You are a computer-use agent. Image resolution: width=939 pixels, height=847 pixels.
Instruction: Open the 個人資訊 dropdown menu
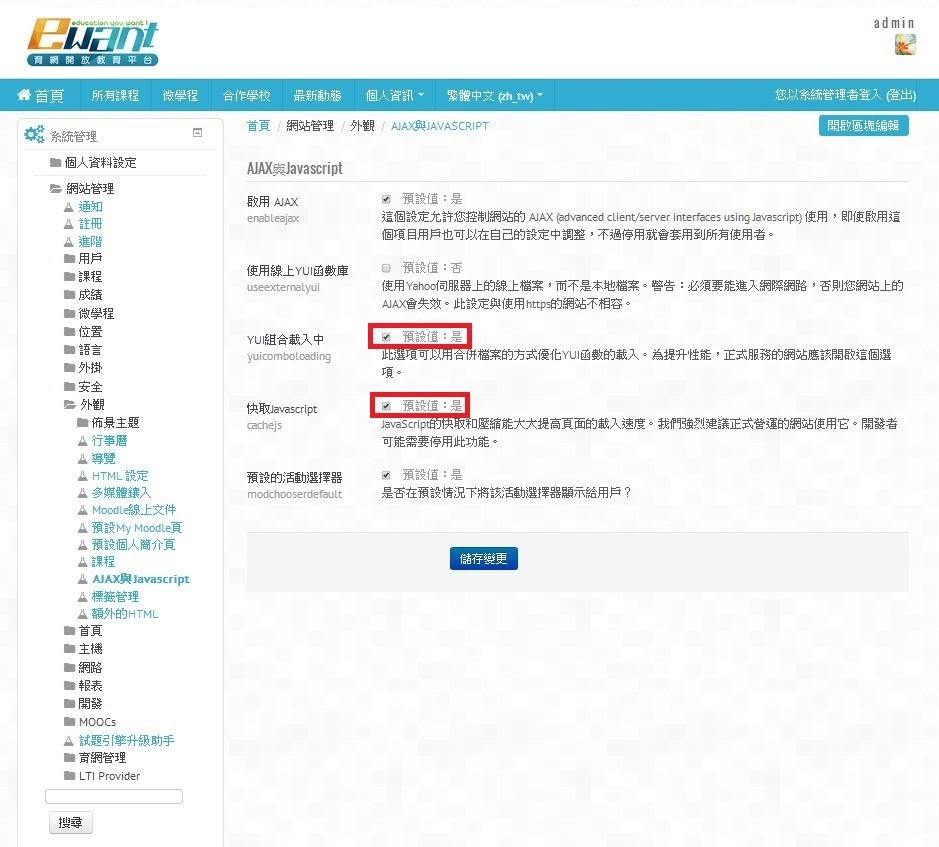(395, 95)
